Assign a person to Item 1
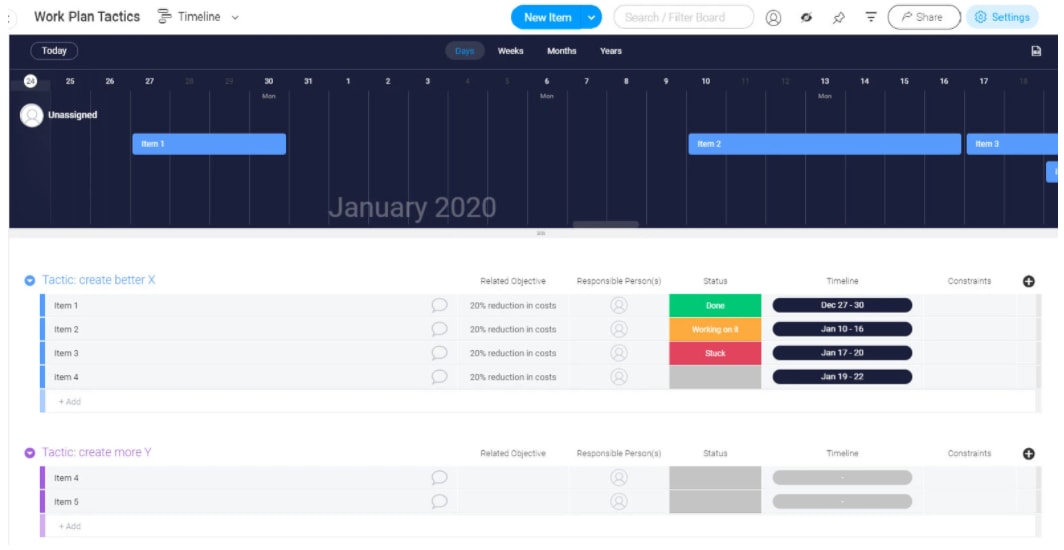The height and width of the screenshot is (550, 1064). click(x=619, y=305)
